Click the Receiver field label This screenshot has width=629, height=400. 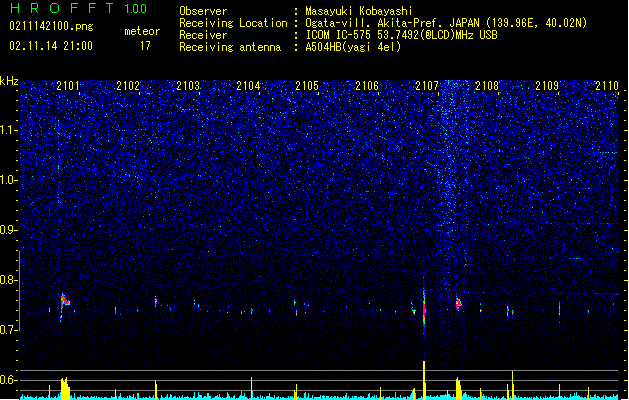coord(203,35)
